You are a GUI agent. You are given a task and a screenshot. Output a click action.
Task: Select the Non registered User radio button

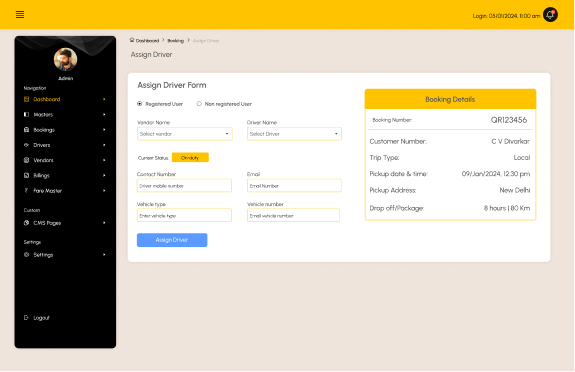(199, 104)
